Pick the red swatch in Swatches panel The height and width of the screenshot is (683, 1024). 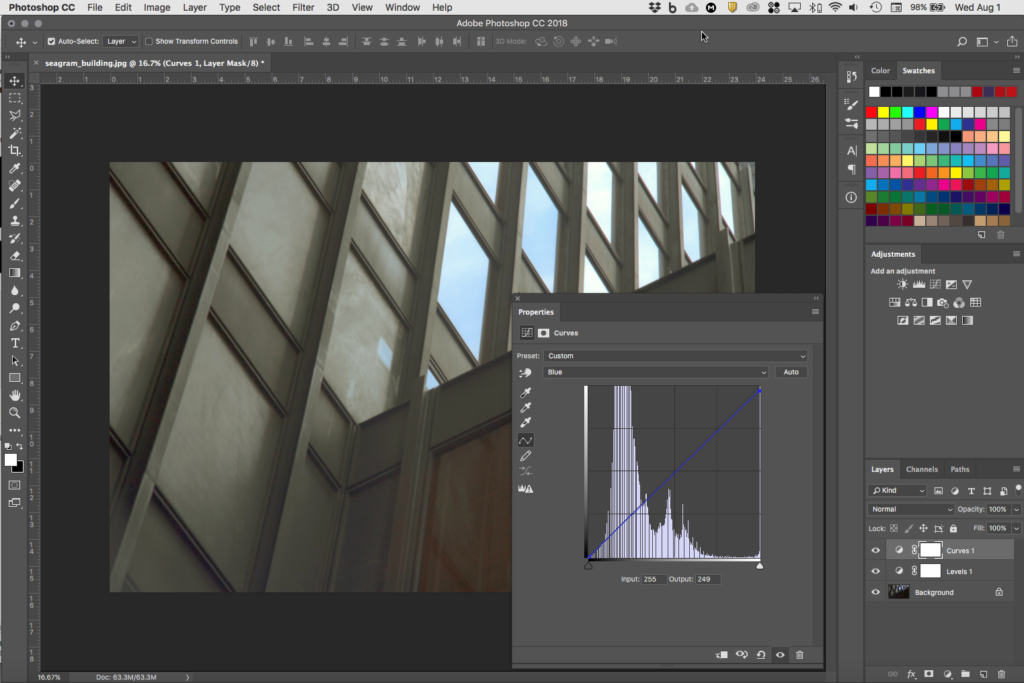pyautogui.click(x=872, y=112)
